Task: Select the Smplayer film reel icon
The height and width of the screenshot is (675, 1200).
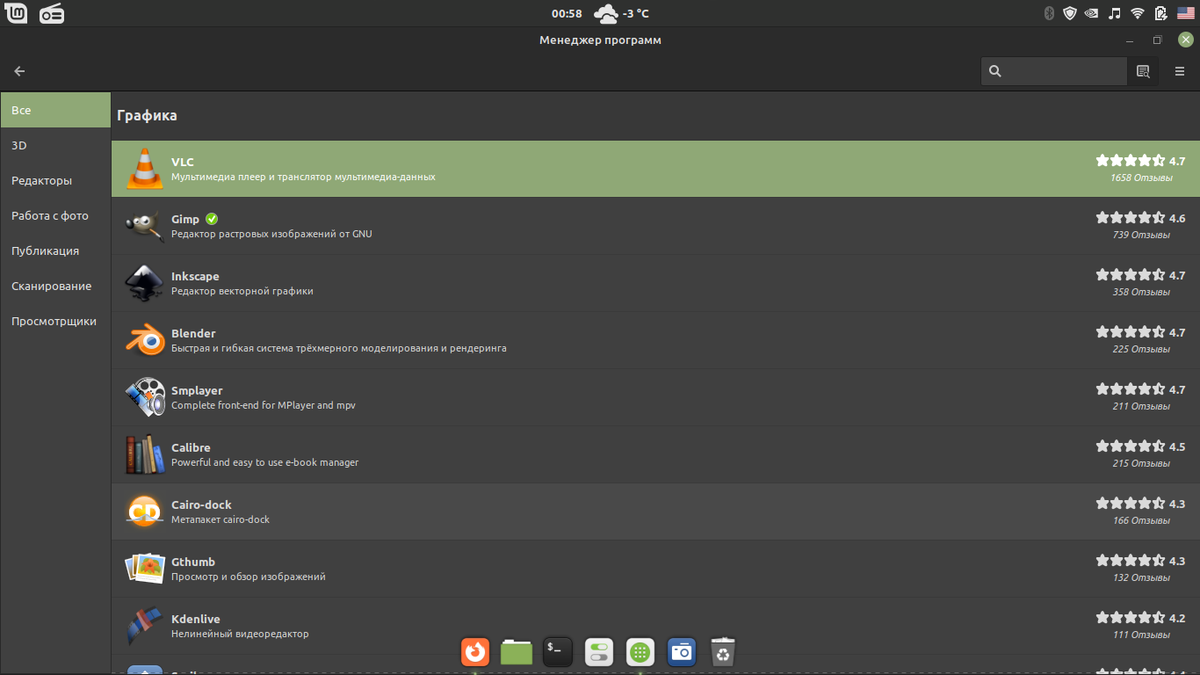Action: [x=145, y=397]
